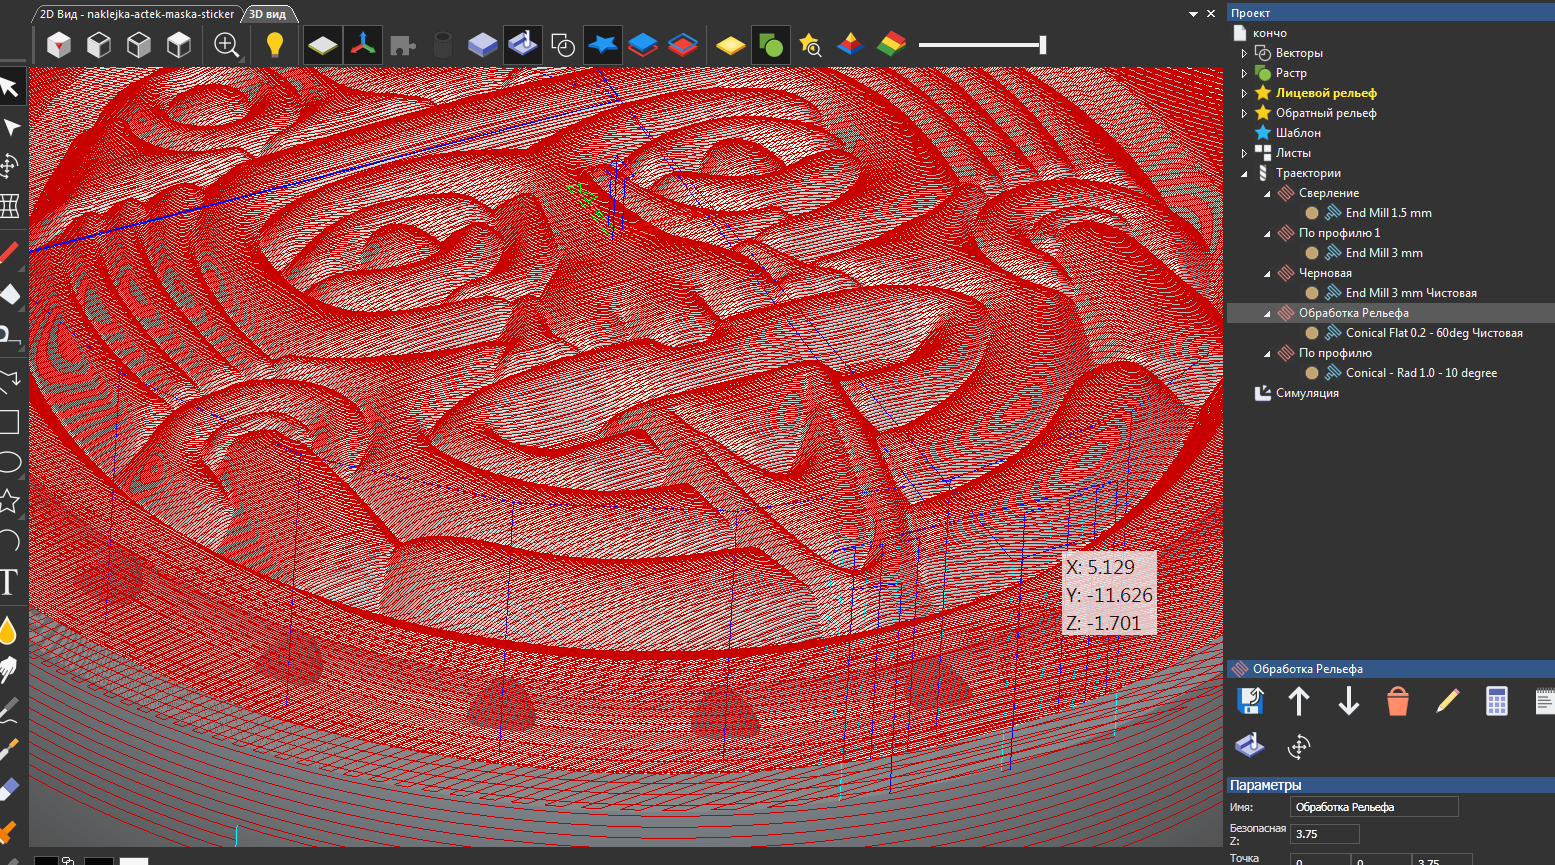Toggle visibility dot for End Mill 1.5 mm
The height and width of the screenshot is (865, 1555).
pyautogui.click(x=1312, y=213)
